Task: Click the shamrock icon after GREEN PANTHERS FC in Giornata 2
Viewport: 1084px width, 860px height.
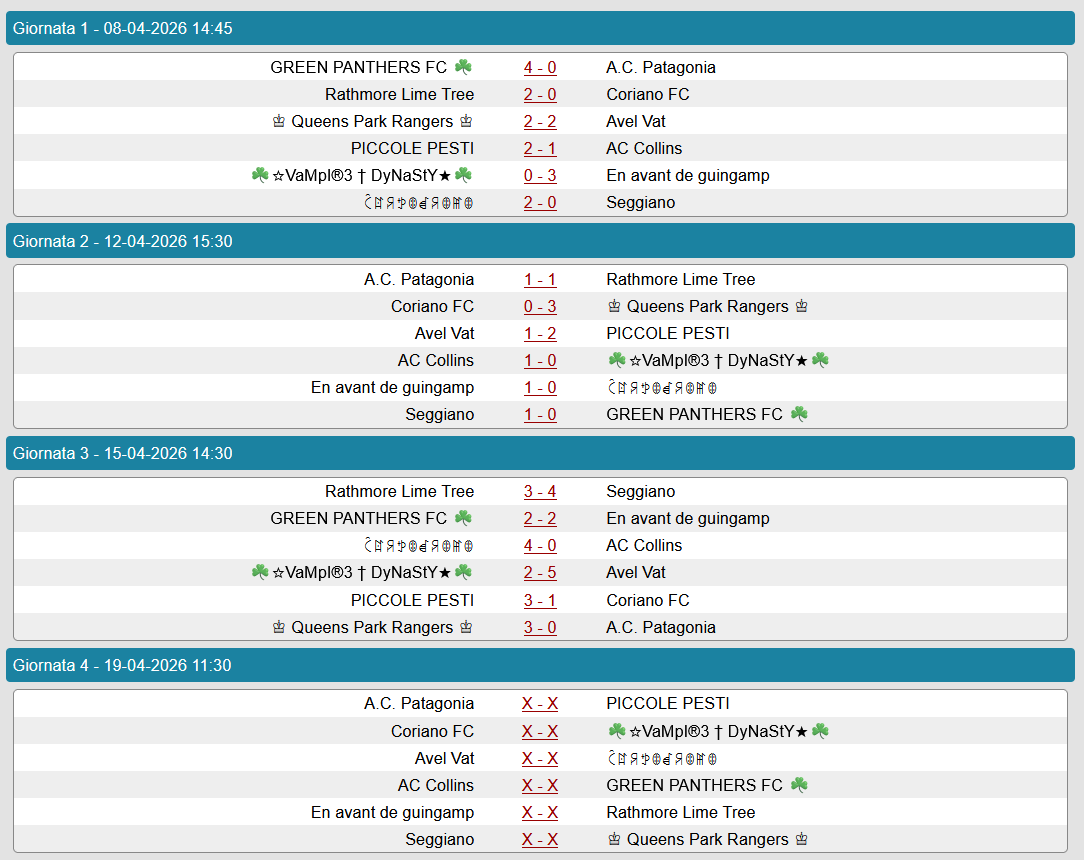Action: (799, 414)
